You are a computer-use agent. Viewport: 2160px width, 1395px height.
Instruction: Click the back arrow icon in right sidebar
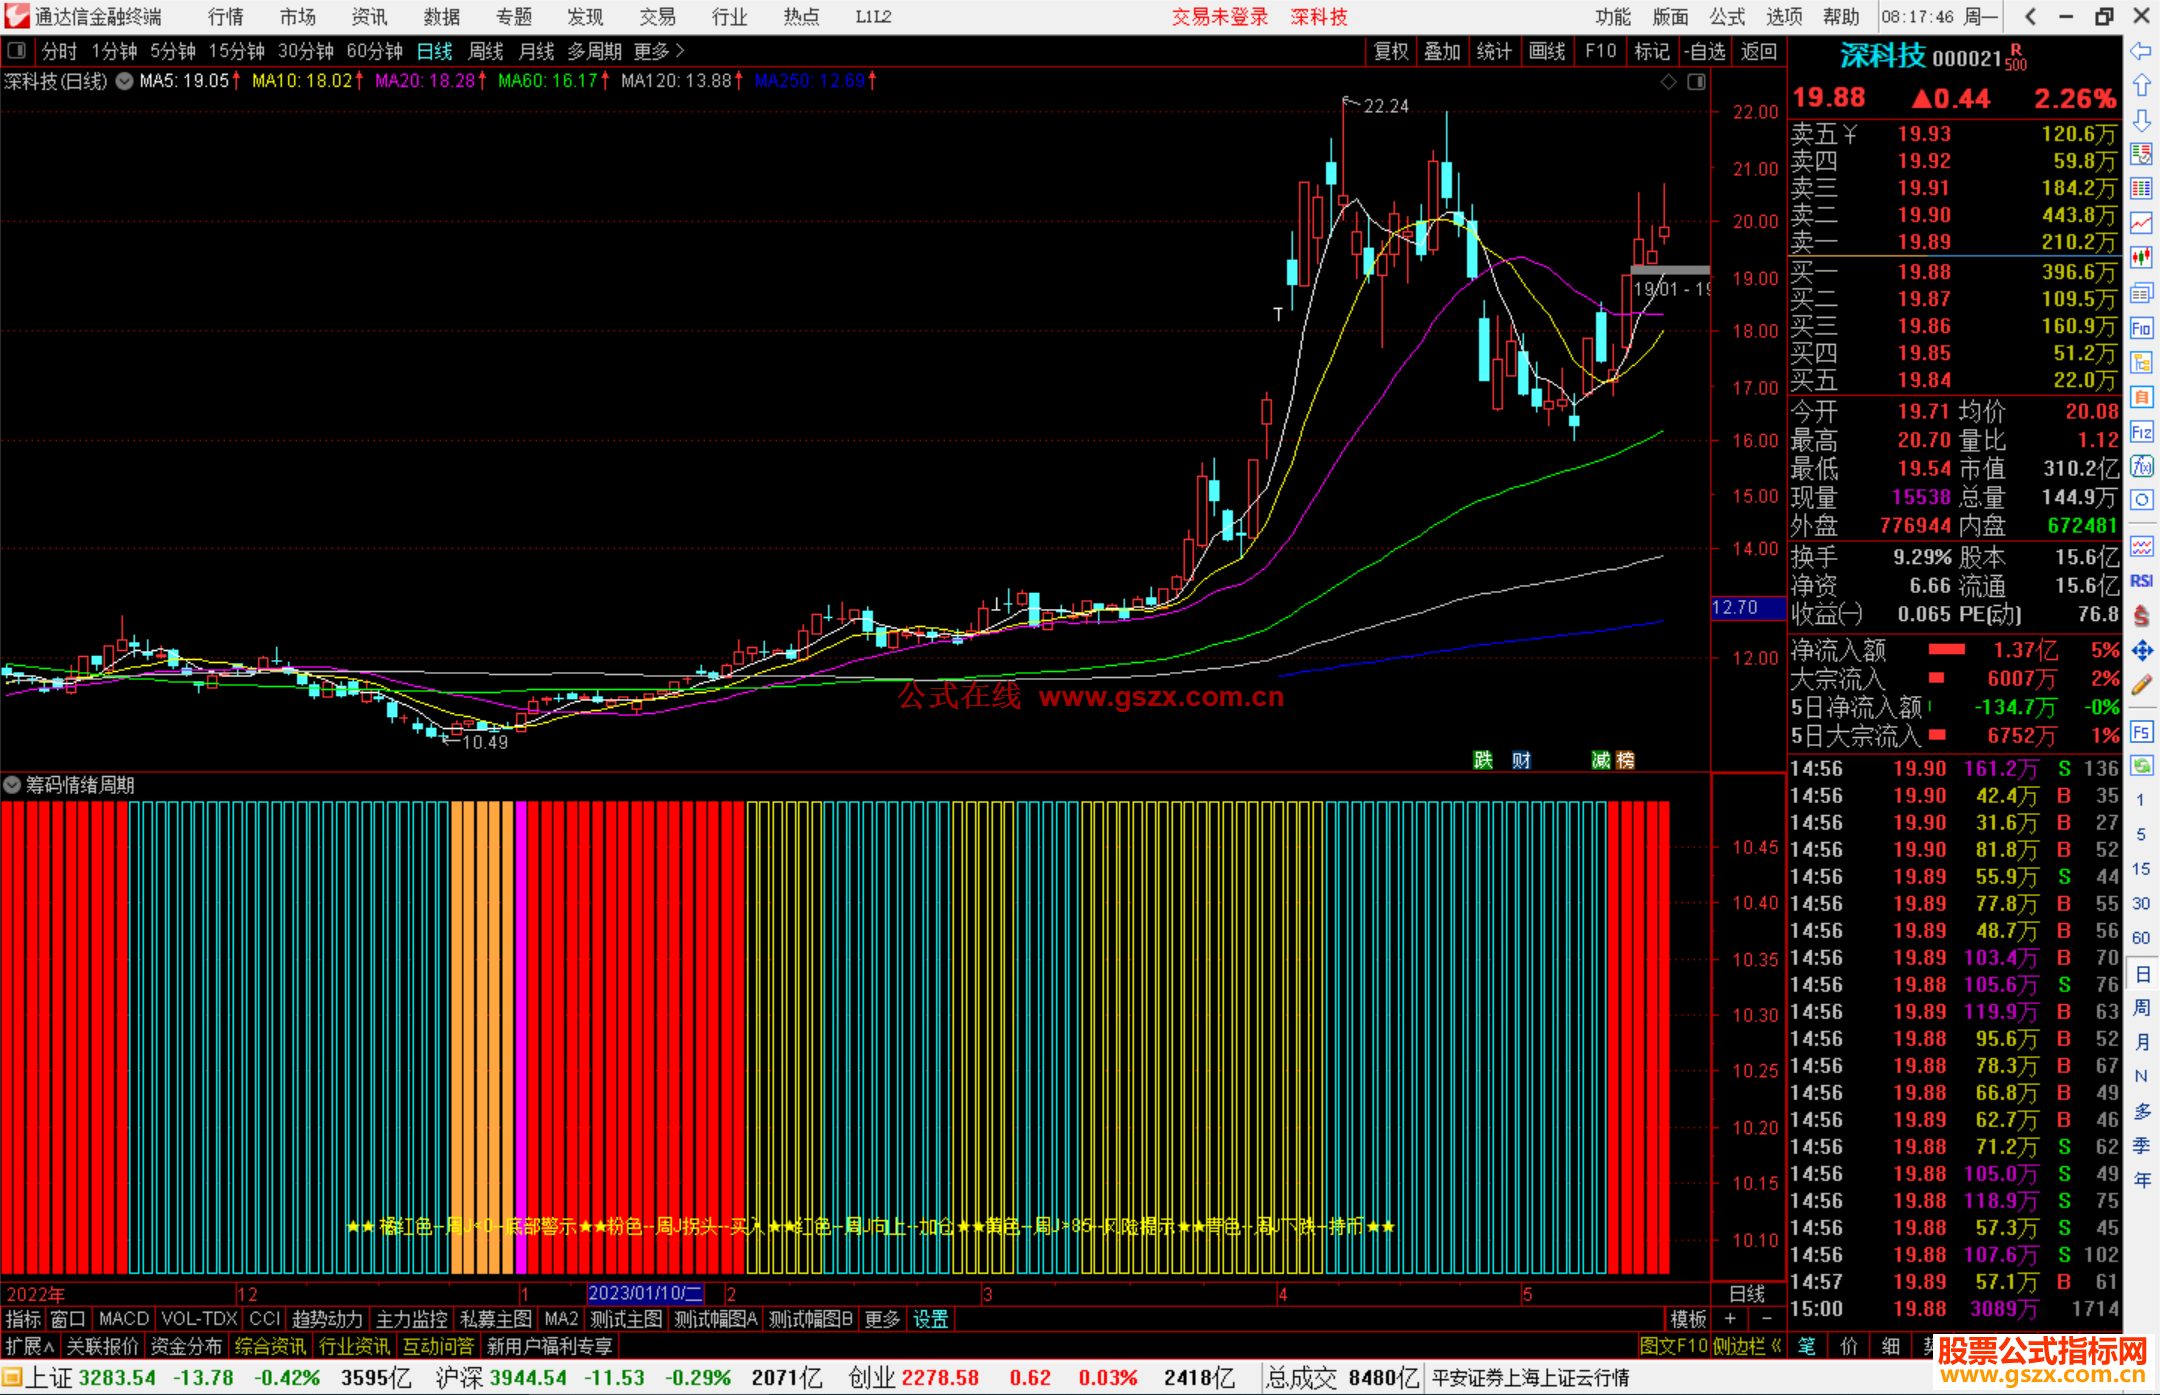pyautogui.click(x=2141, y=51)
